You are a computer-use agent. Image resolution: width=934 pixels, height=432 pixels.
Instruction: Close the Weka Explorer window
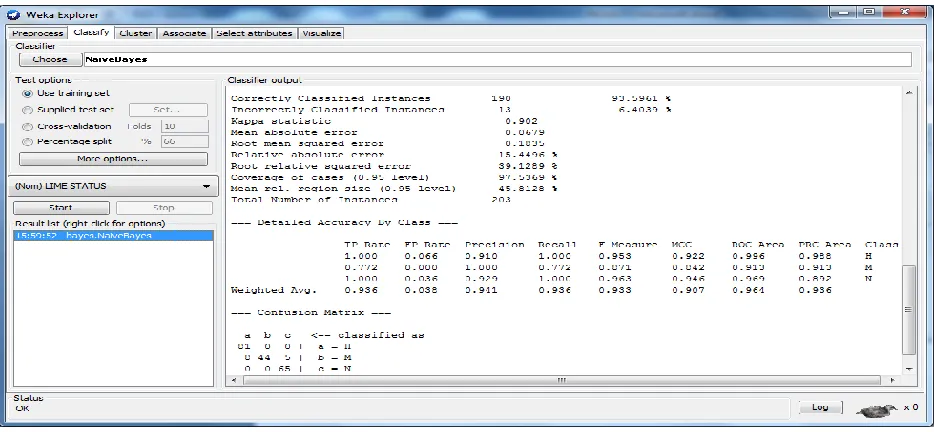point(905,13)
